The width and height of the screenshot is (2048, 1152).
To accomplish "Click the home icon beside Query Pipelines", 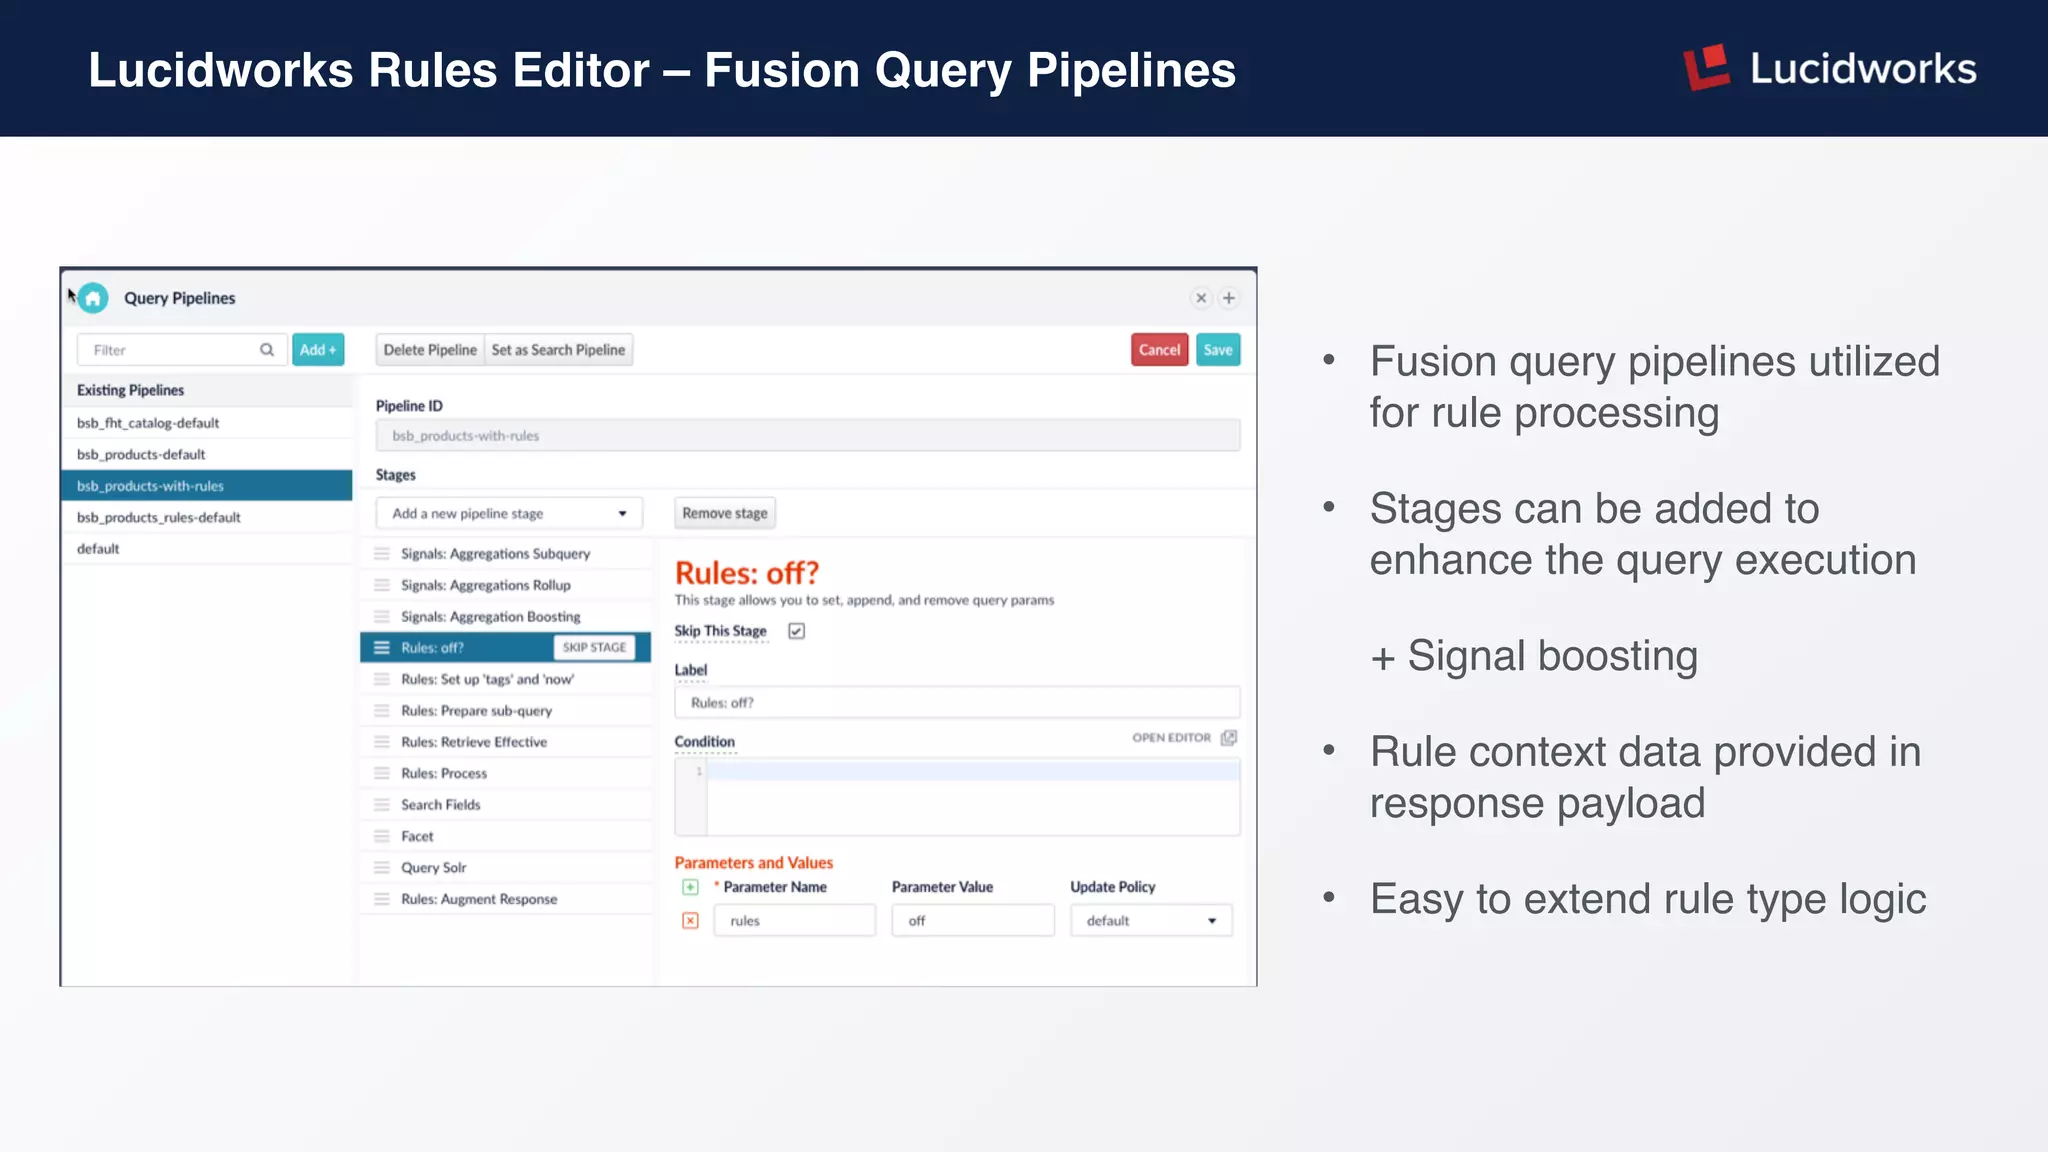I will click(x=93, y=298).
